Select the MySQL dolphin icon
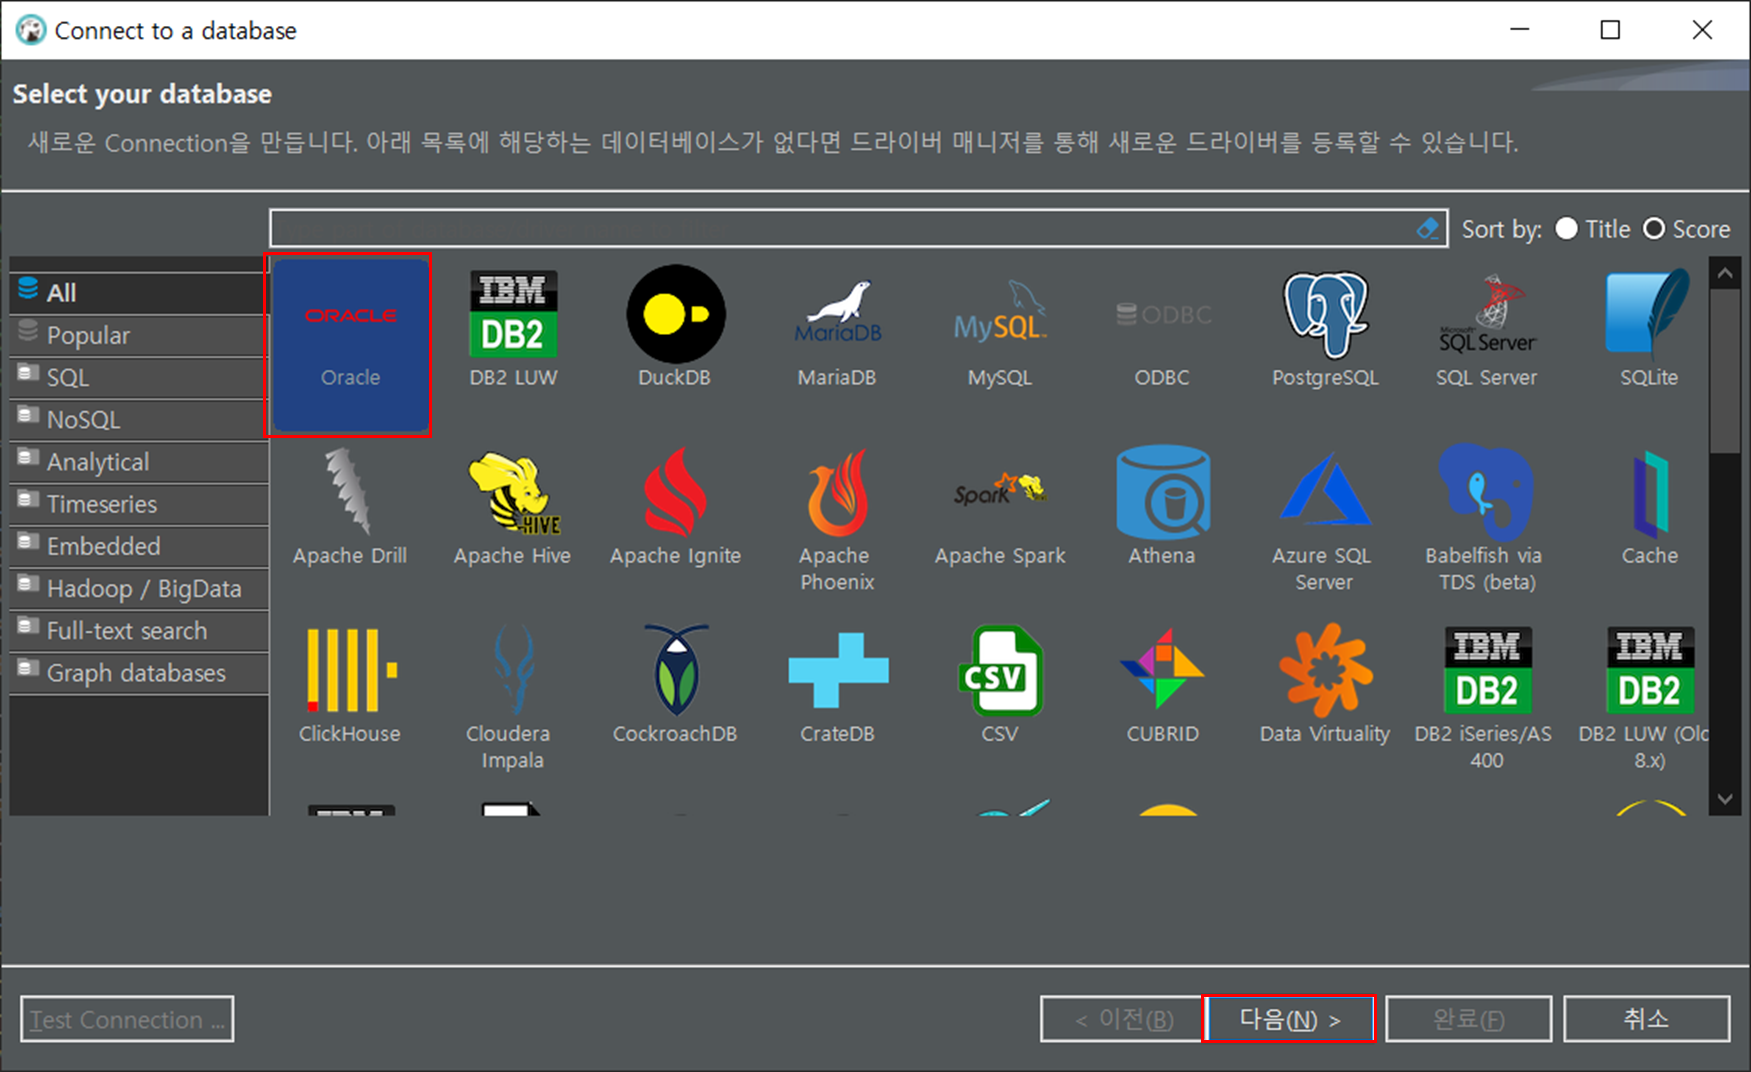1751x1072 pixels. (999, 313)
